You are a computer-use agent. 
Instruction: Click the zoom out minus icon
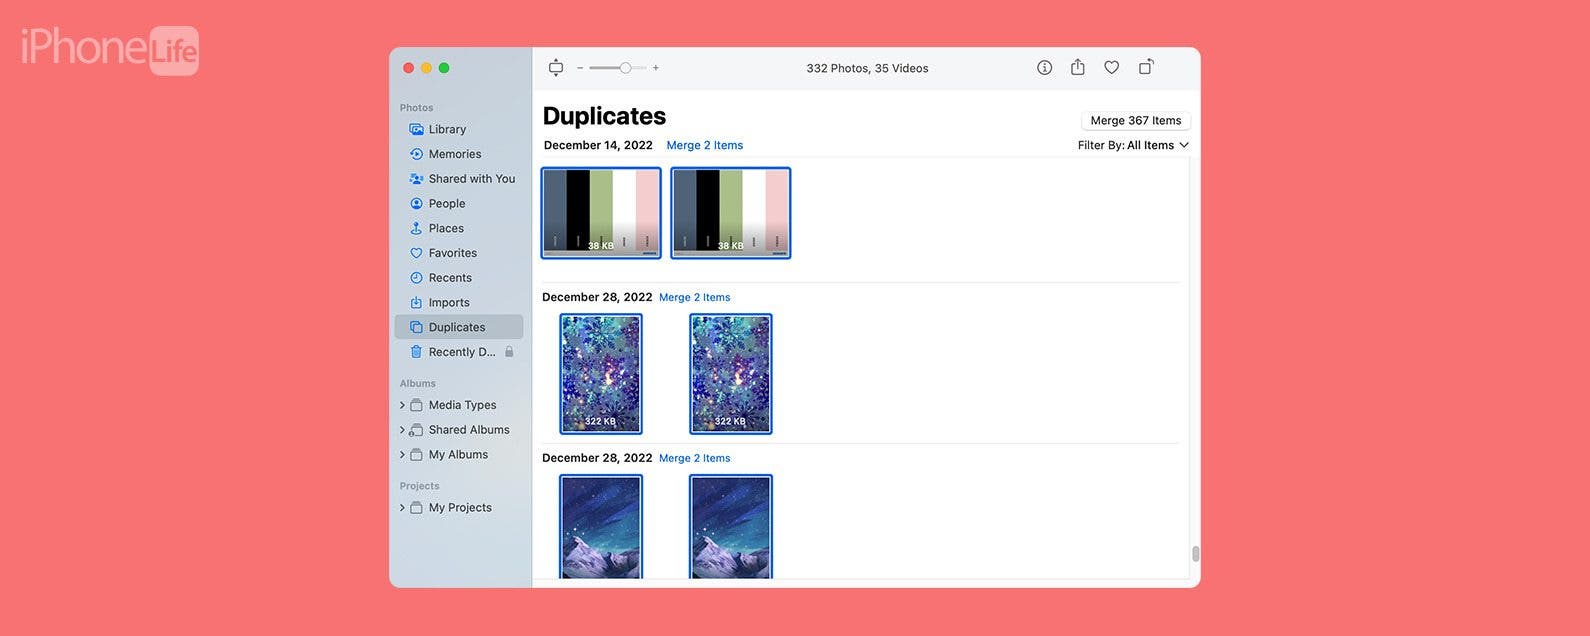[580, 68]
